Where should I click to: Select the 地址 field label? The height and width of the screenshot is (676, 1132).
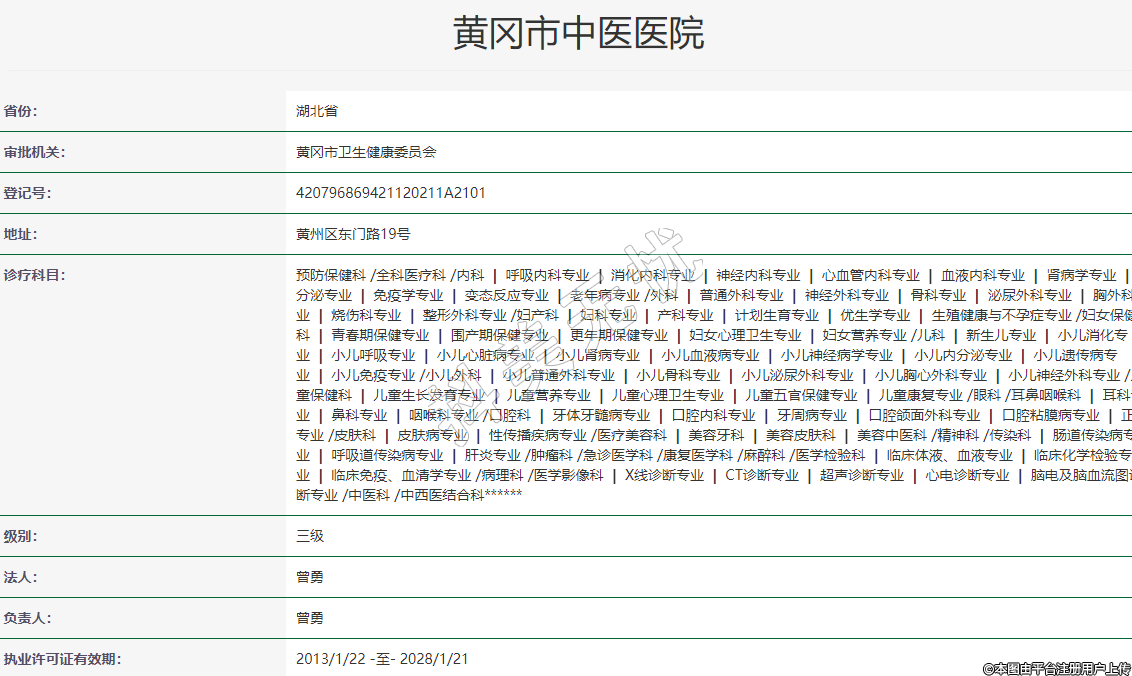click(x=20, y=234)
